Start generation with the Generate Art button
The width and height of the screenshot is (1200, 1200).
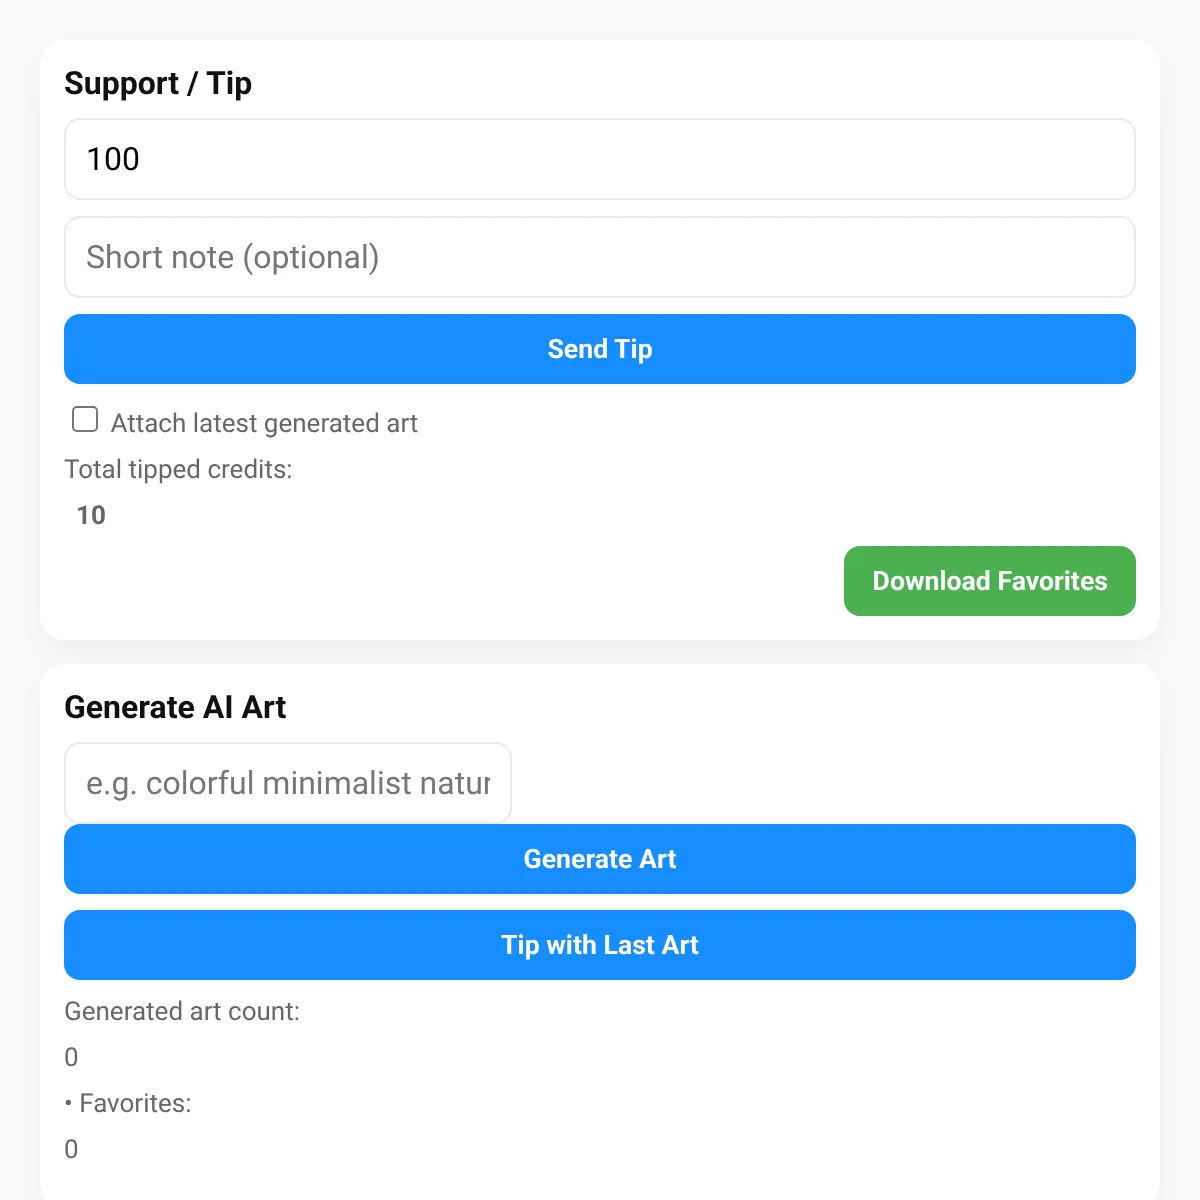pos(600,859)
